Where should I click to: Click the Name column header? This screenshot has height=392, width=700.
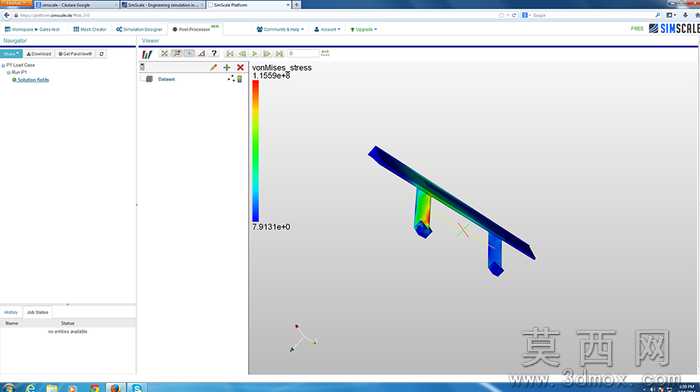(12, 323)
